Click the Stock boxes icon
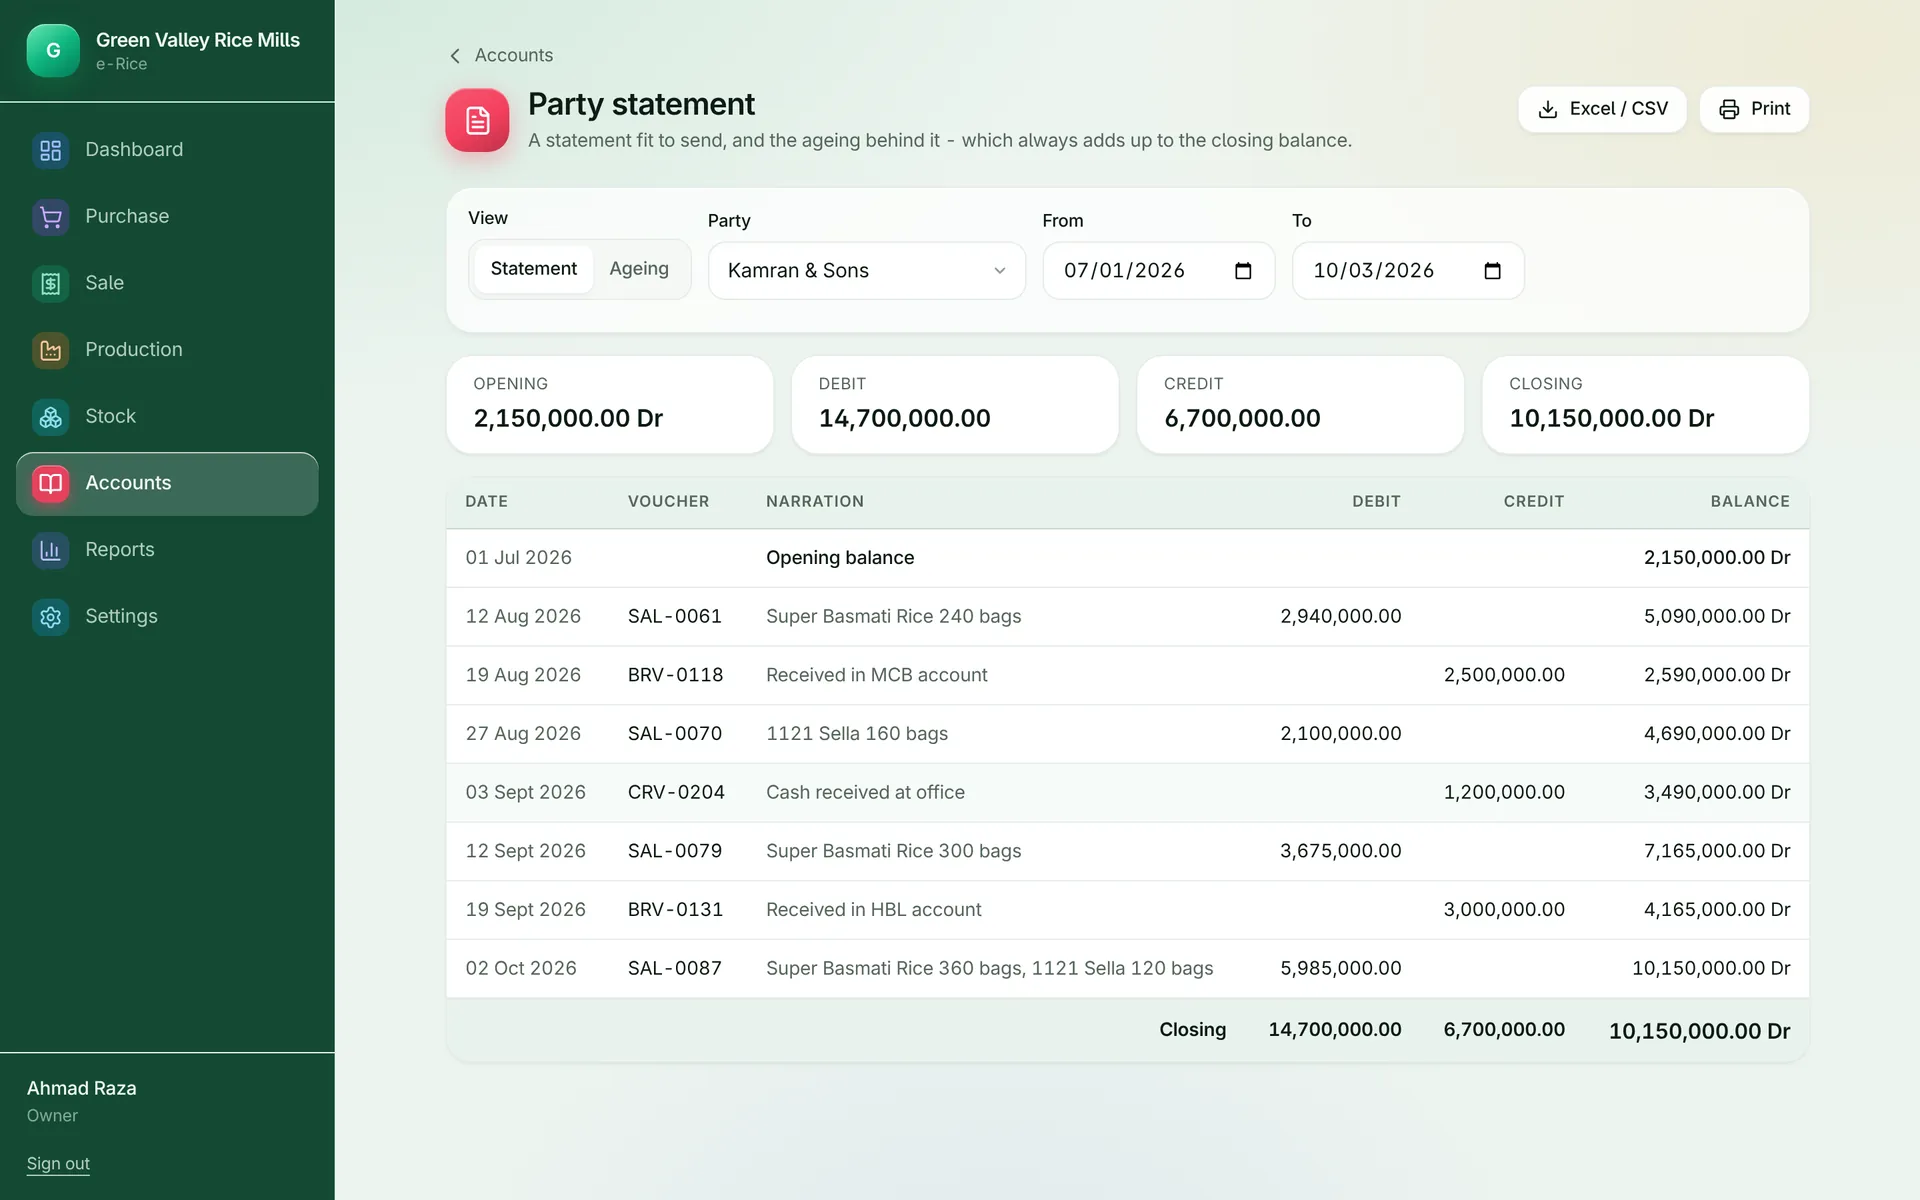 tap(51, 417)
